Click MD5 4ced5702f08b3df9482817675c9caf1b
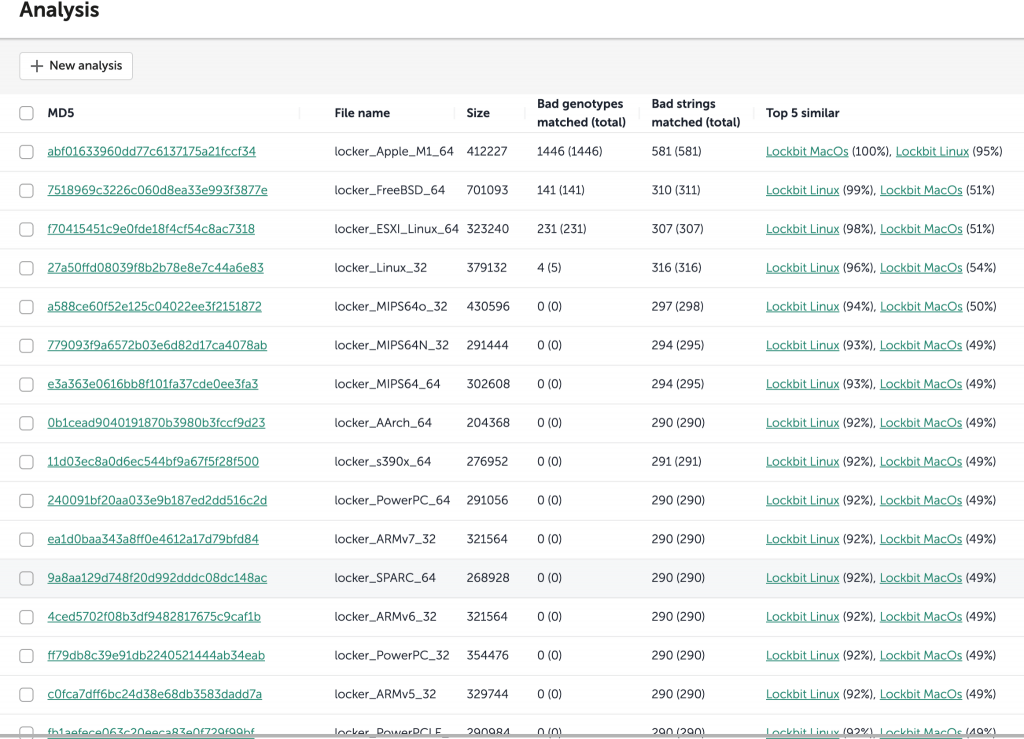This screenshot has height=739, width=1024. point(154,616)
